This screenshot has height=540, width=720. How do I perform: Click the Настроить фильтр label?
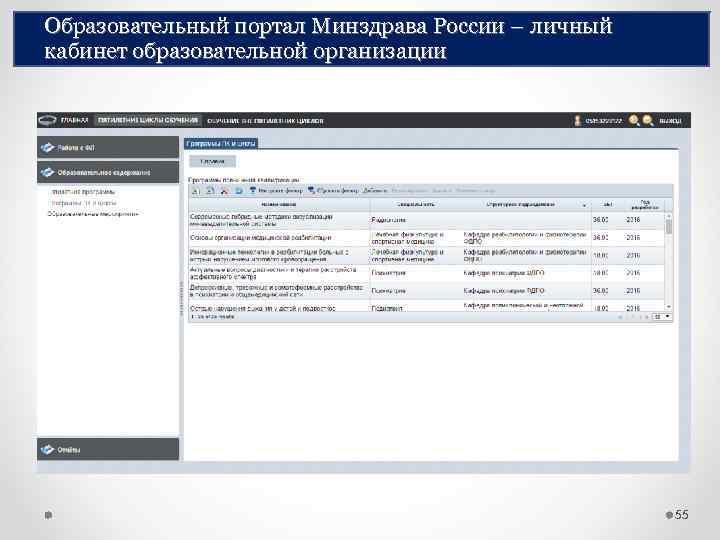[280, 191]
